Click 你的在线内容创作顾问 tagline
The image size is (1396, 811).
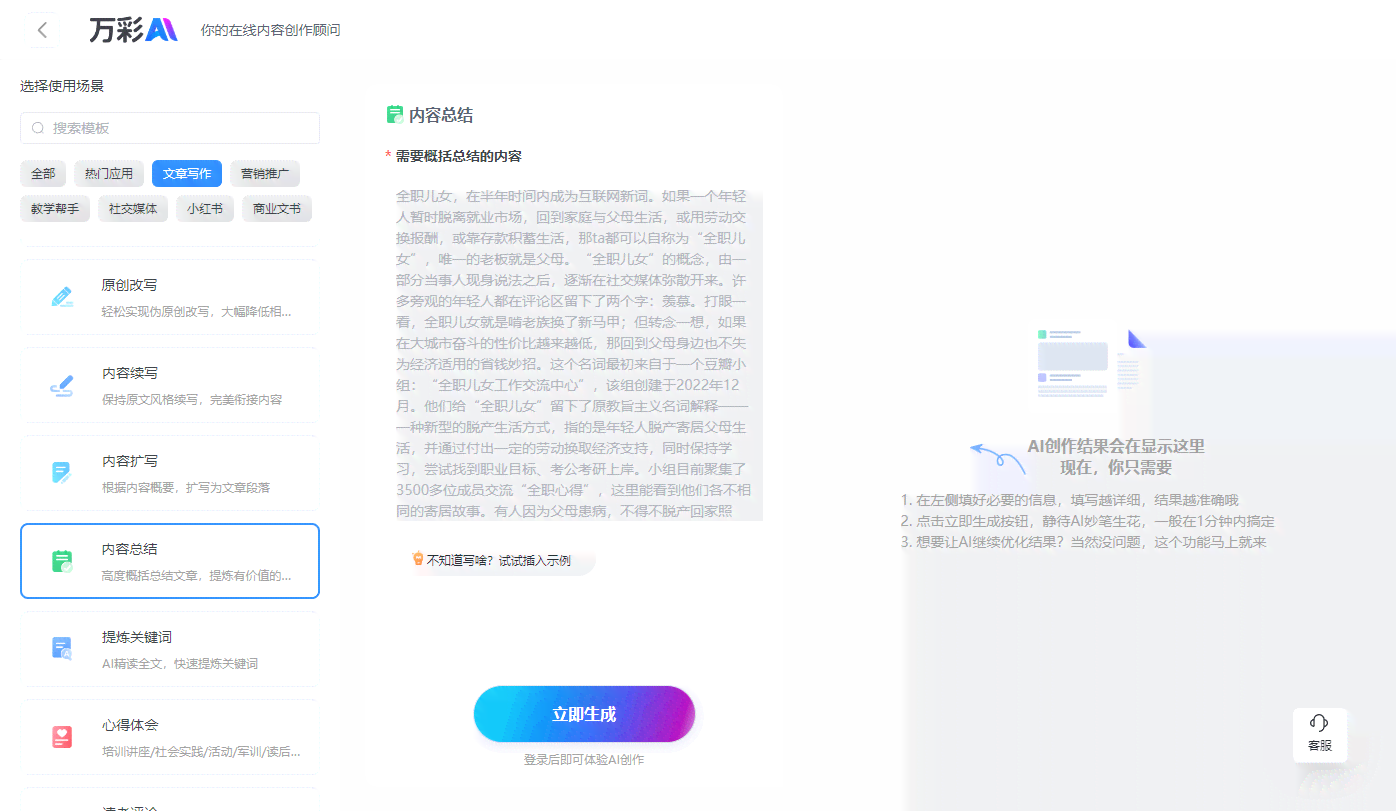click(x=270, y=31)
